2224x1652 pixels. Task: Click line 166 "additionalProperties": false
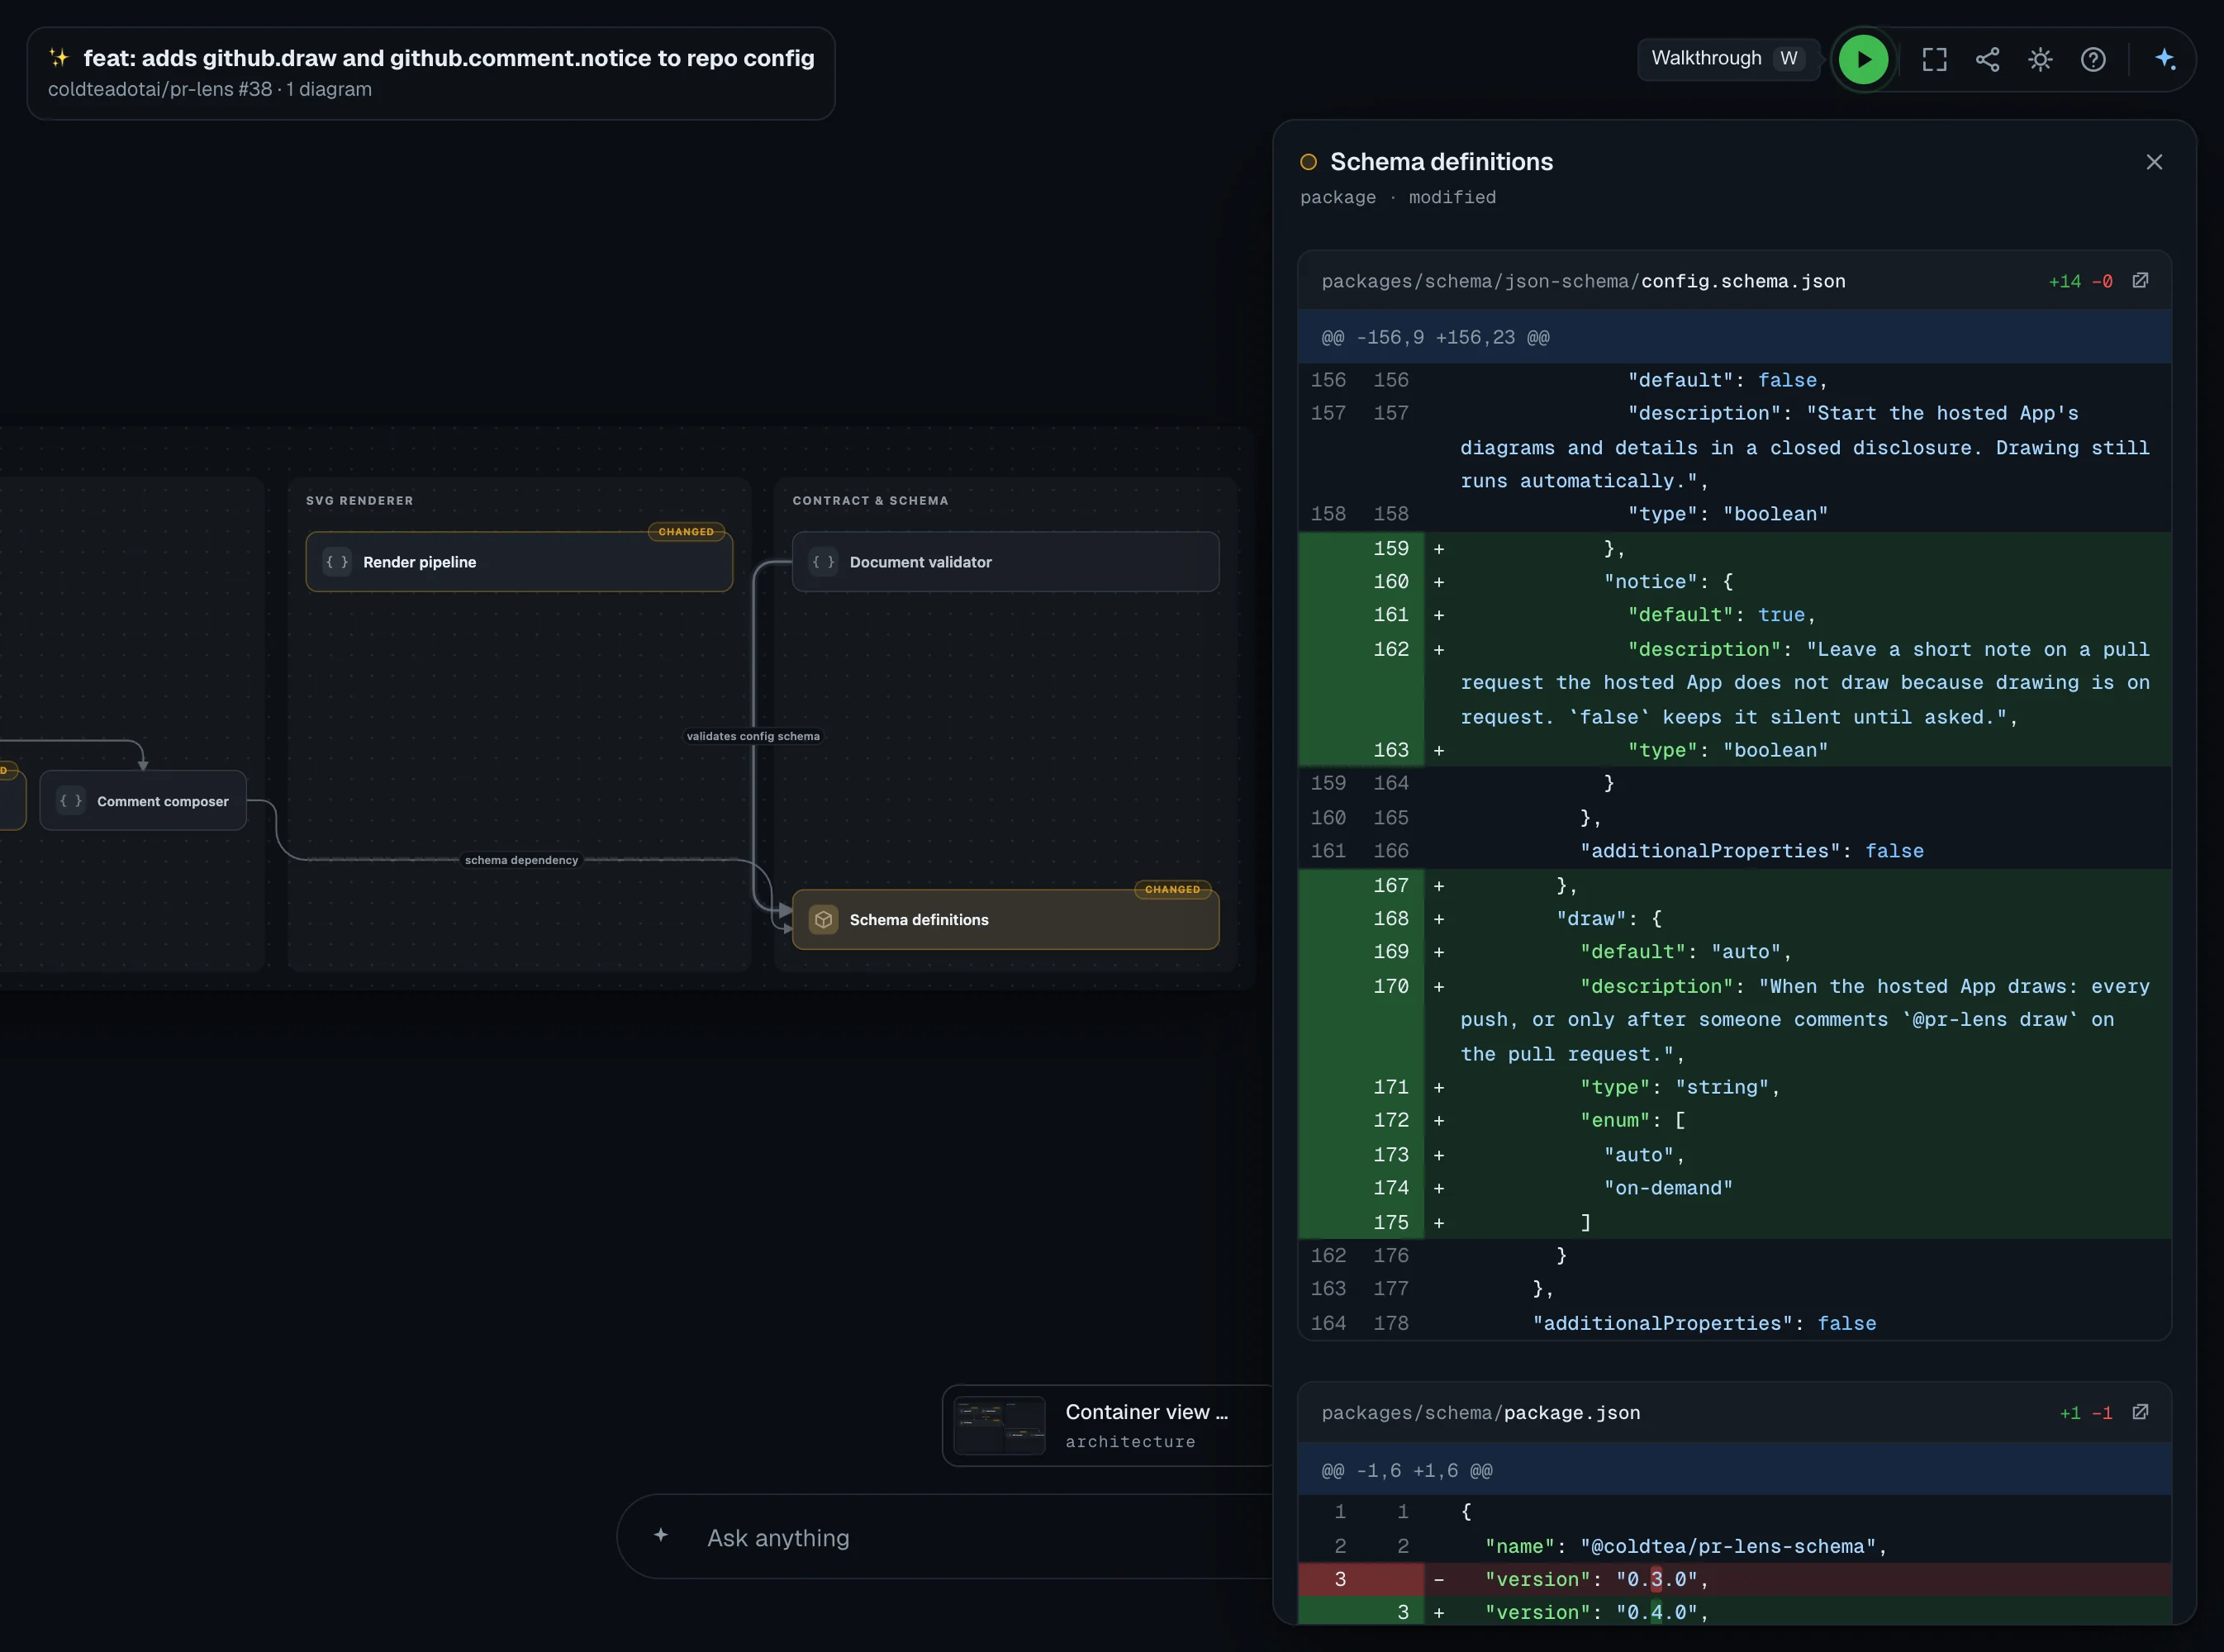[1735, 851]
